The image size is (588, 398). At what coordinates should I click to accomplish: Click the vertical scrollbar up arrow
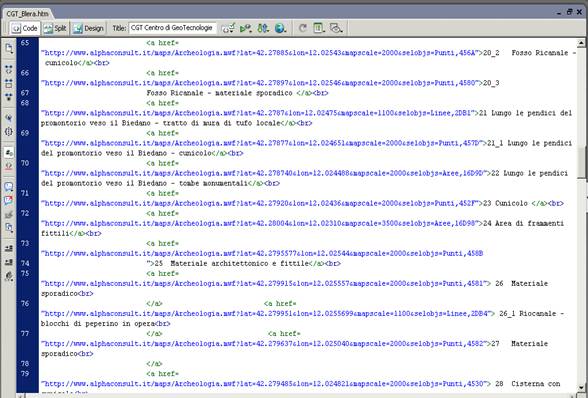tap(581, 43)
